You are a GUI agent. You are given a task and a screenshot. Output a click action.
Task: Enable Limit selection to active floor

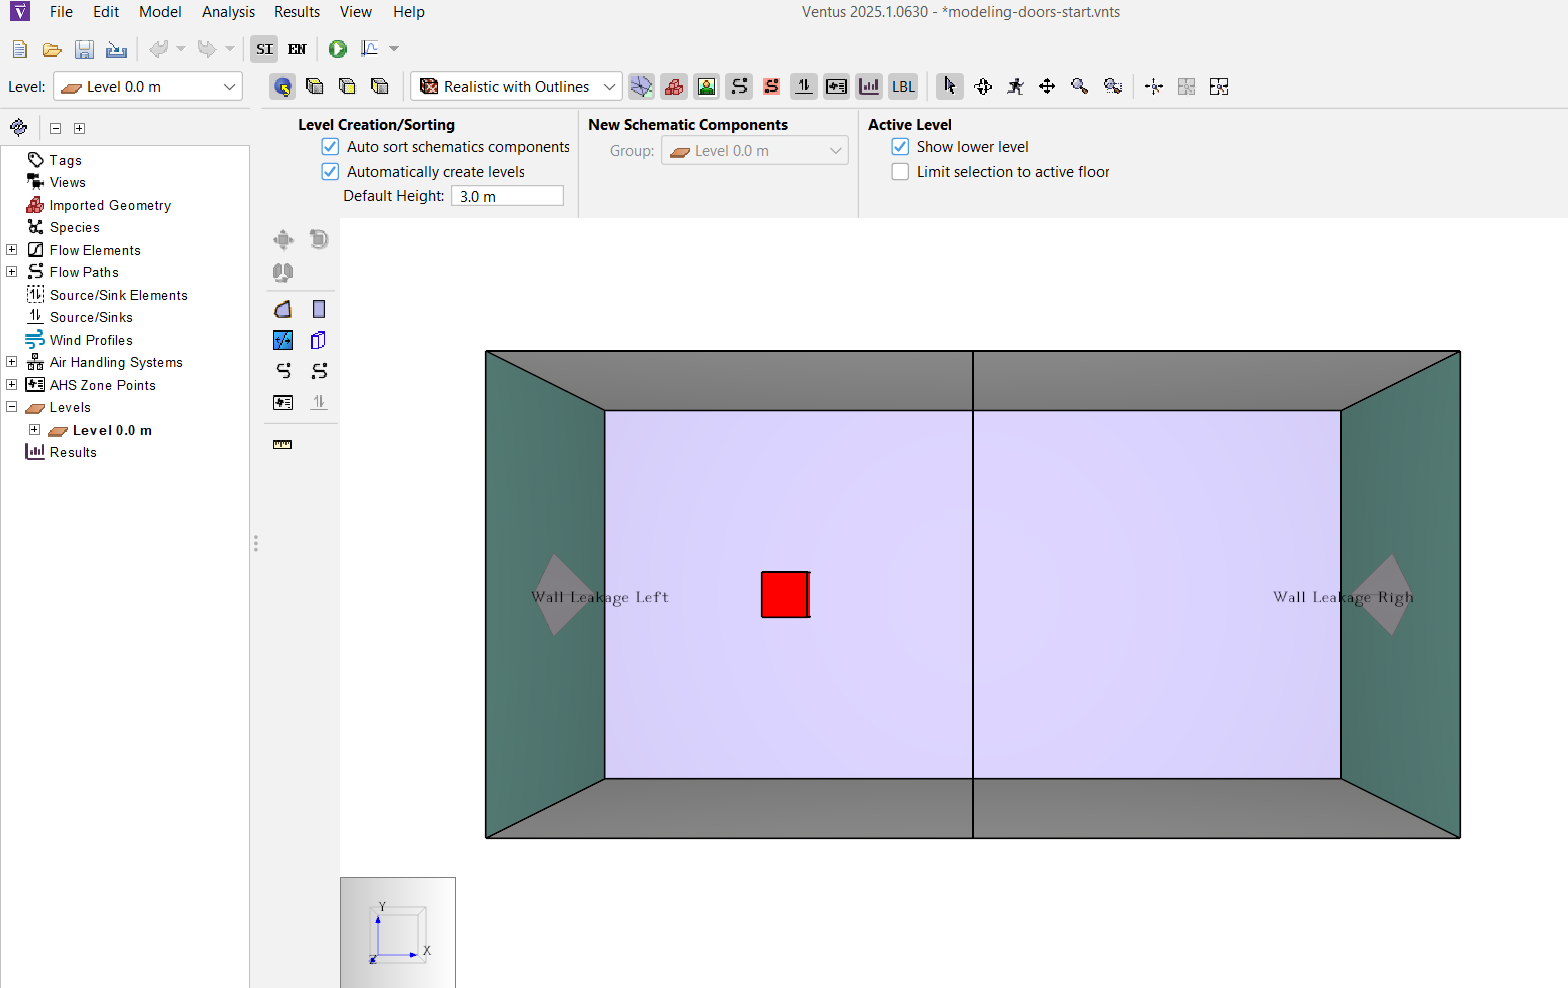pyautogui.click(x=900, y=172)
